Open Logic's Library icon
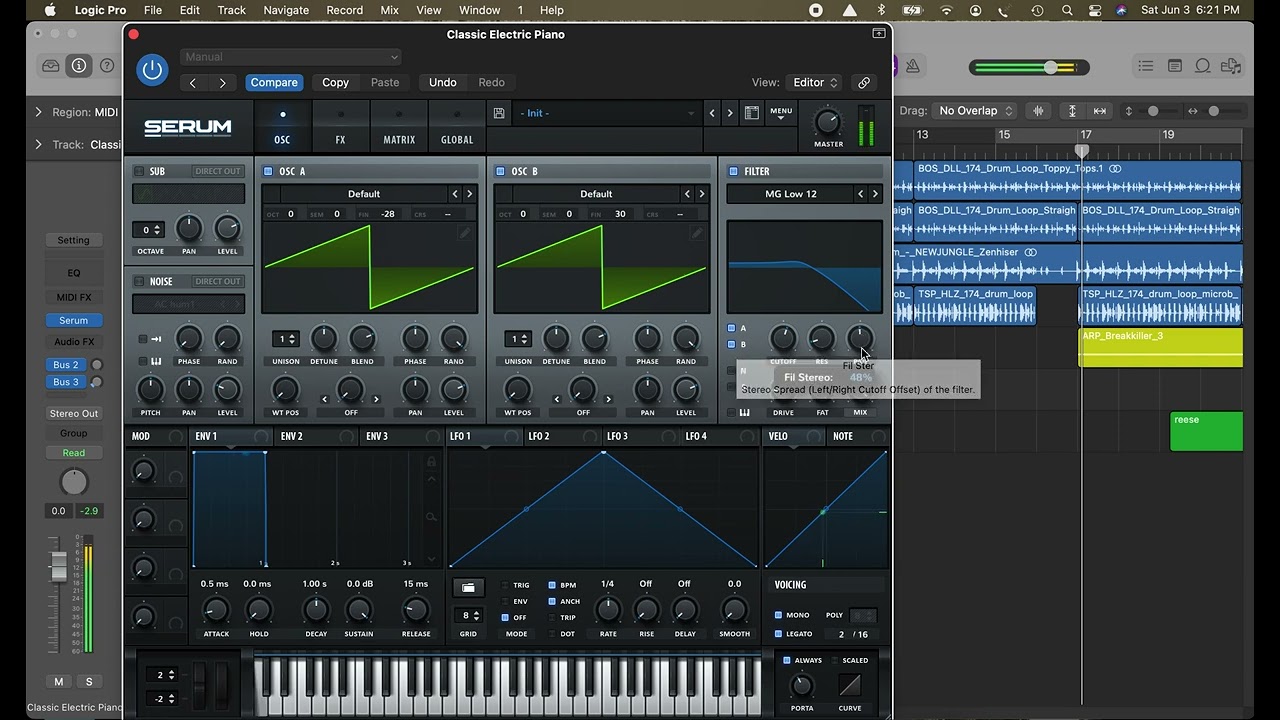Viewport: 1280px width, 720px height. pyautogui.click(x=50, y=66)
